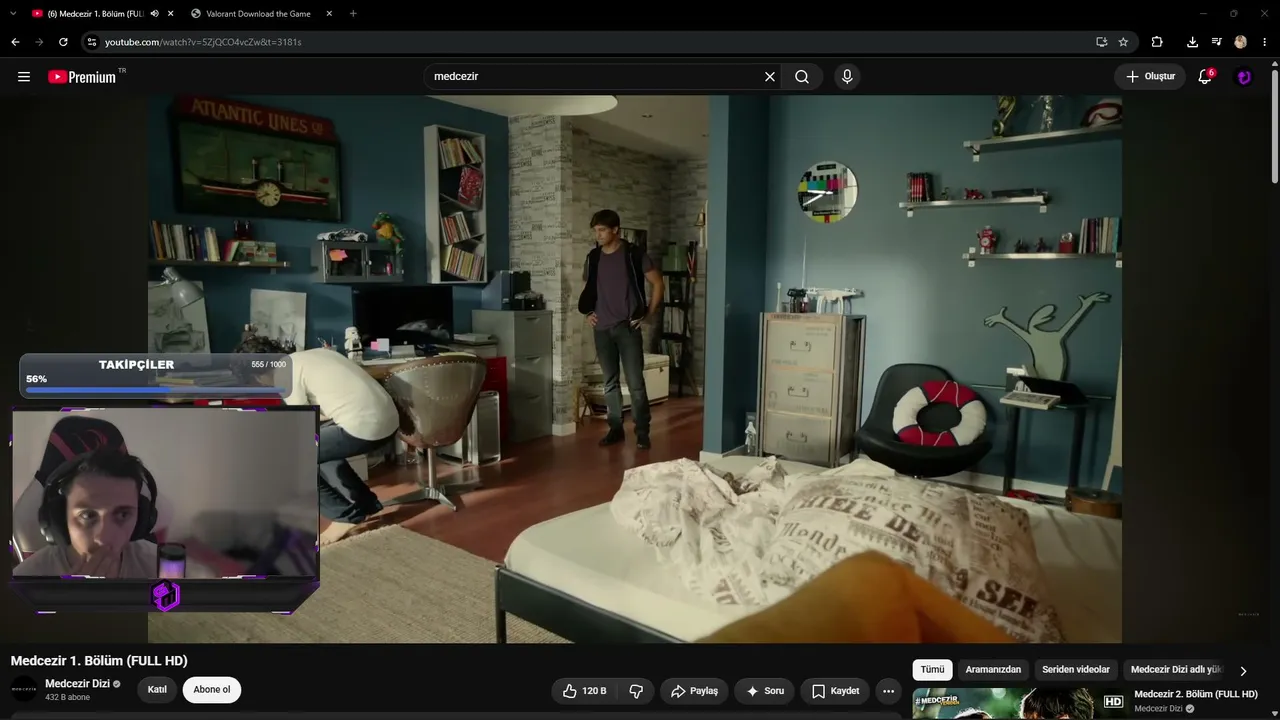1280x720 pixels.
Task: Open the YouTube guide hamburger menu
Action: tap(24, 77)
